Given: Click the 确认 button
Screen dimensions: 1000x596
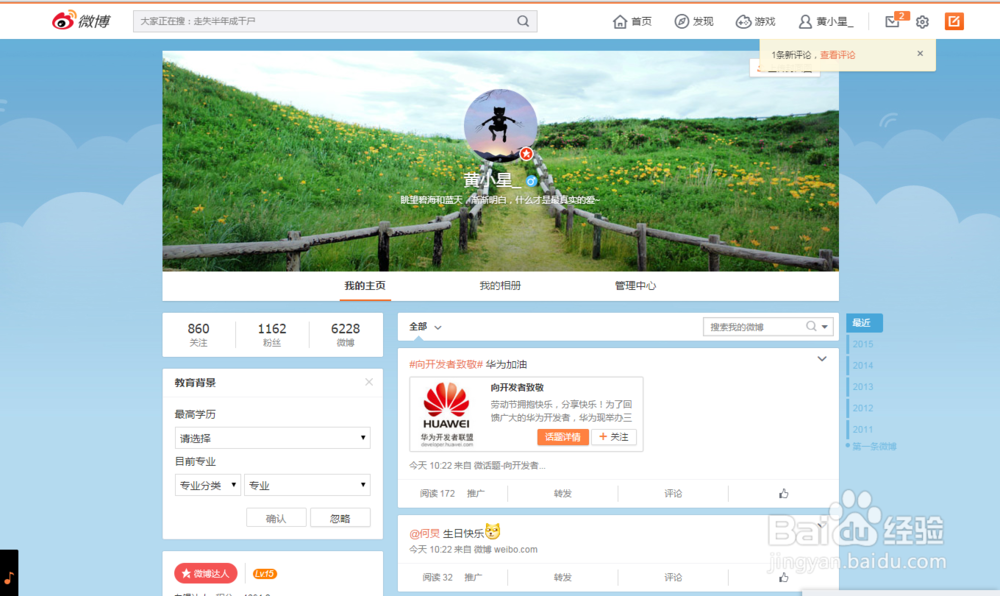Looking at the screenshot, I should [x=276, y=518].
